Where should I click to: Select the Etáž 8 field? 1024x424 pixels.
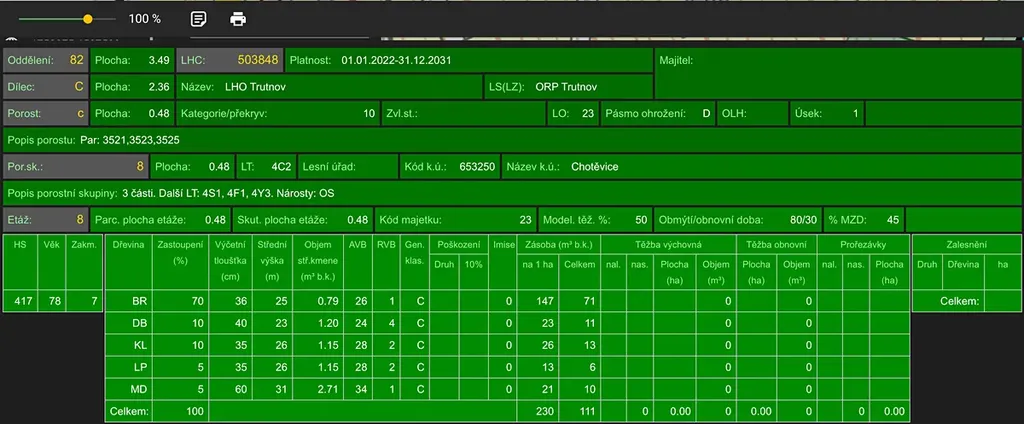click(x=46, y=220)
